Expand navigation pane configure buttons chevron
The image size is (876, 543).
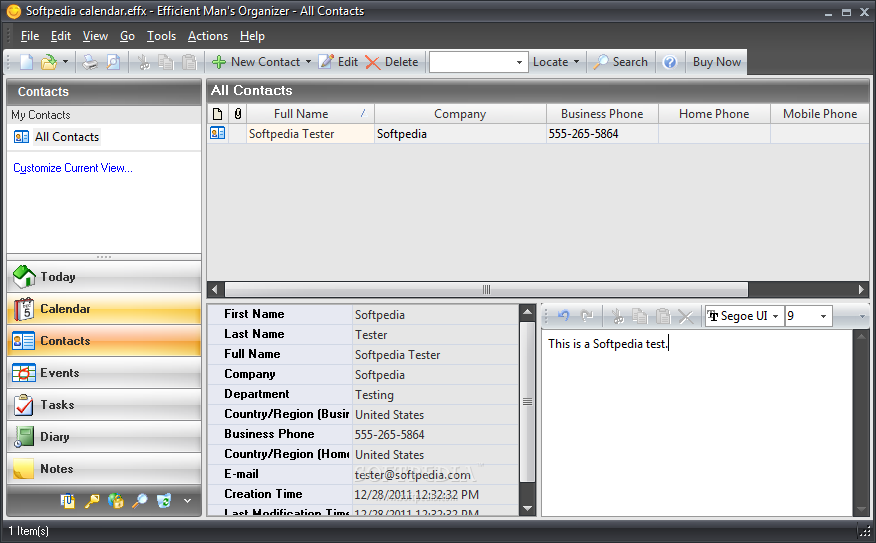coord(188,501)
